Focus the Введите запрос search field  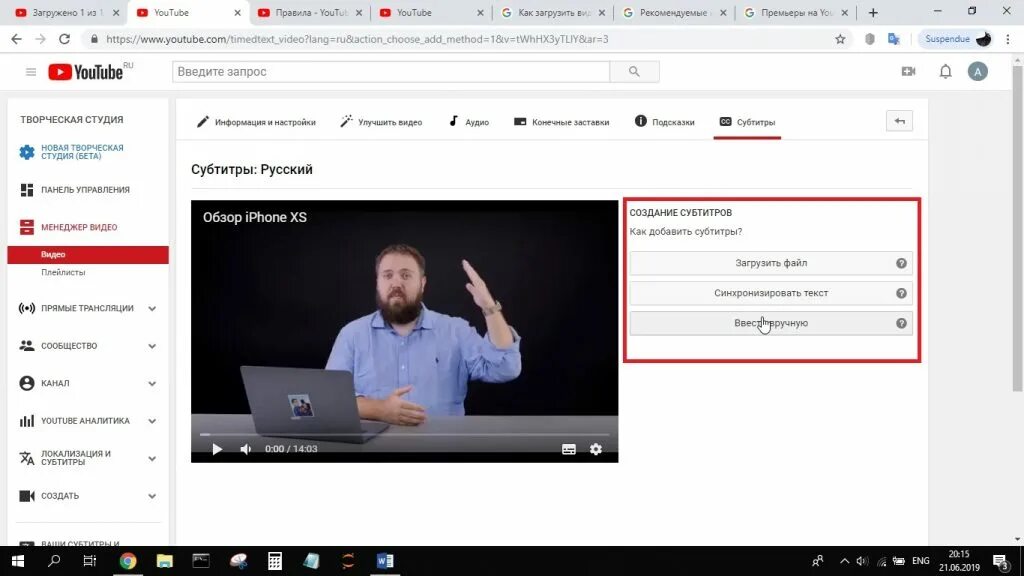point(391,72)
